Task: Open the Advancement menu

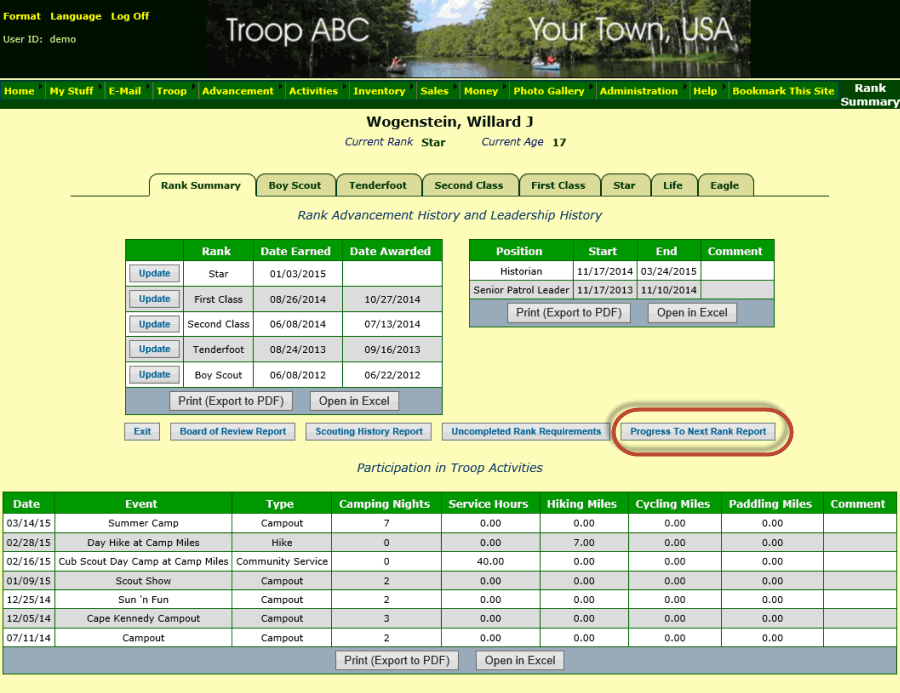Action: pyautogui.click(x=238, y=91)
